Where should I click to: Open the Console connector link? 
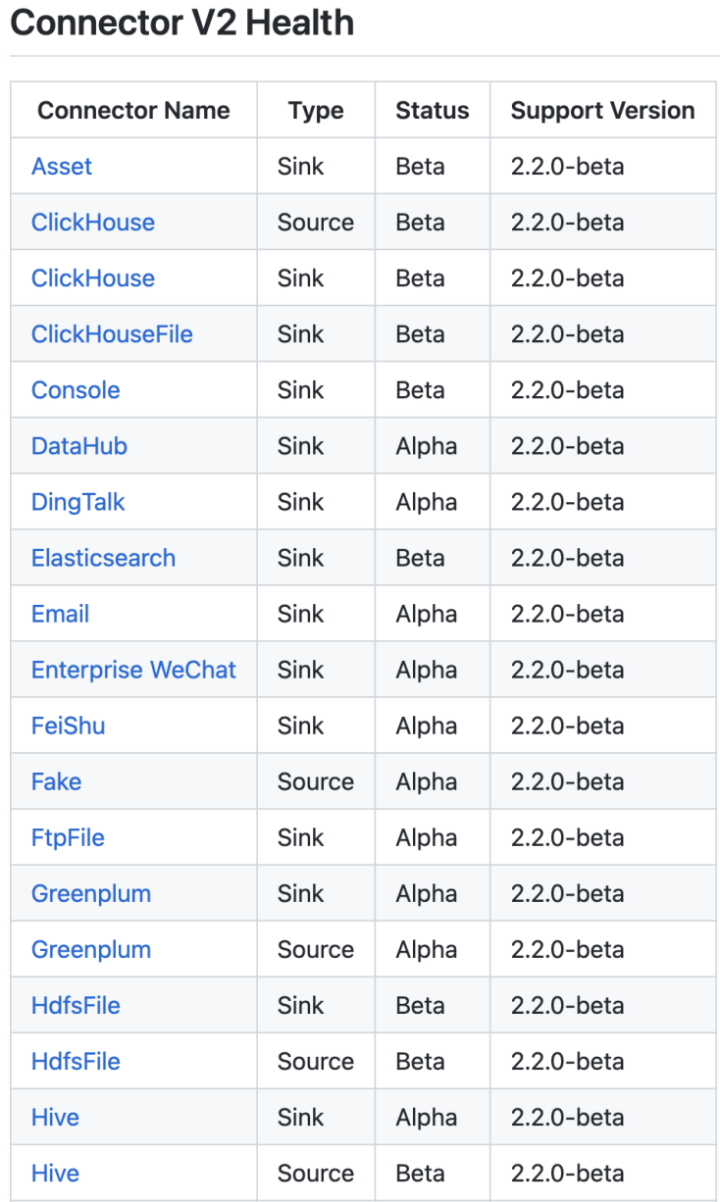[75, 390]
